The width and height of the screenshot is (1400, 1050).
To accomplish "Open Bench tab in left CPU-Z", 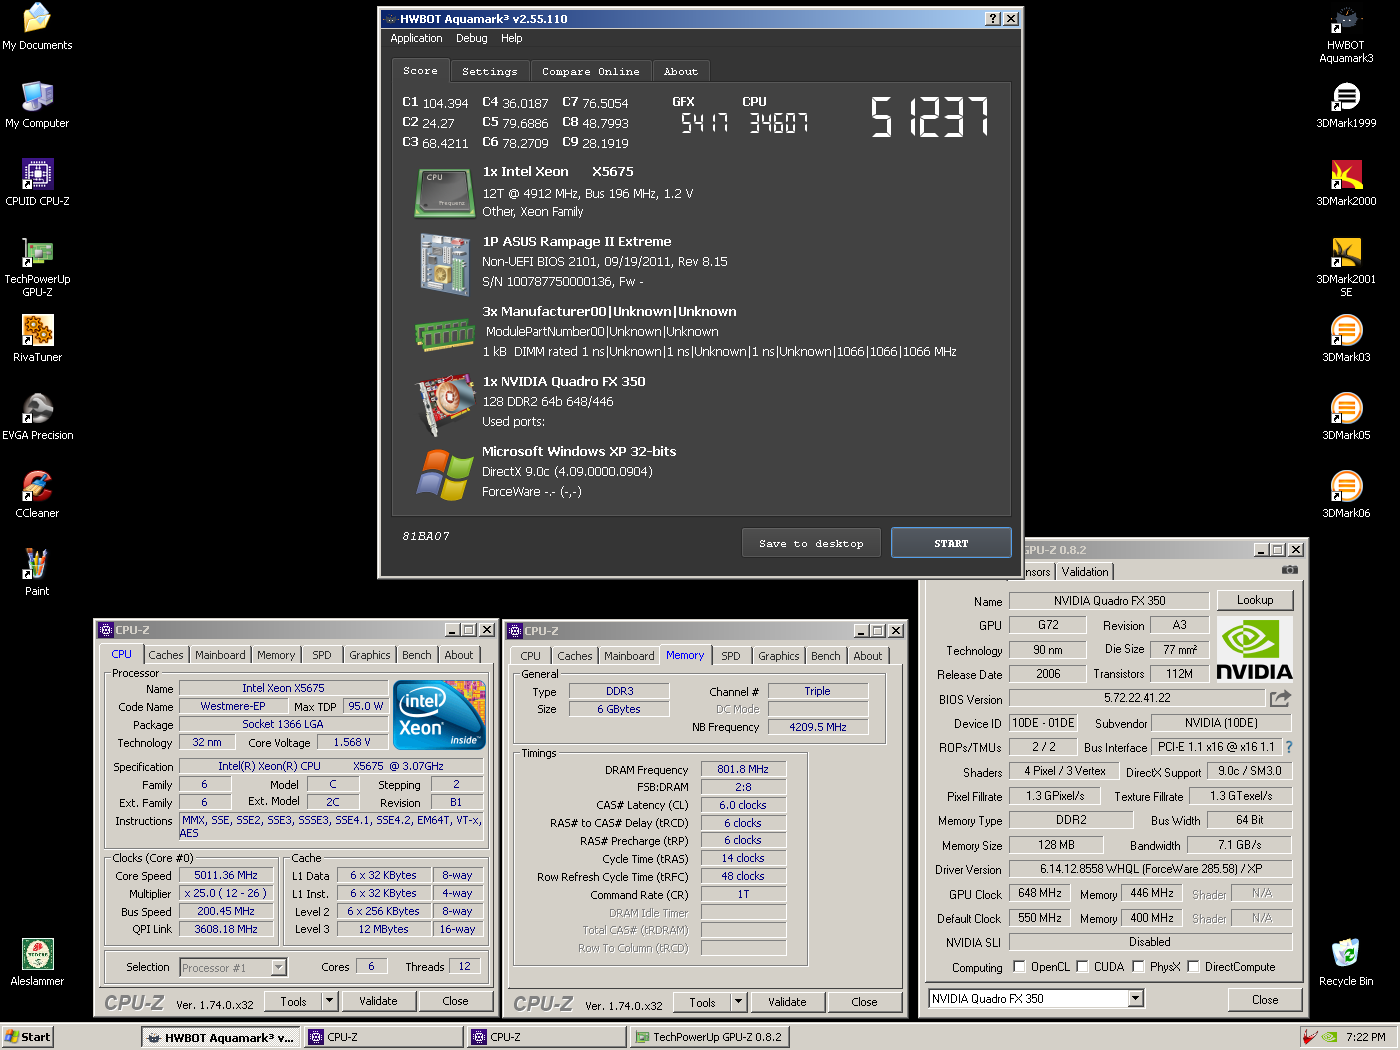I will coord(417,655).
